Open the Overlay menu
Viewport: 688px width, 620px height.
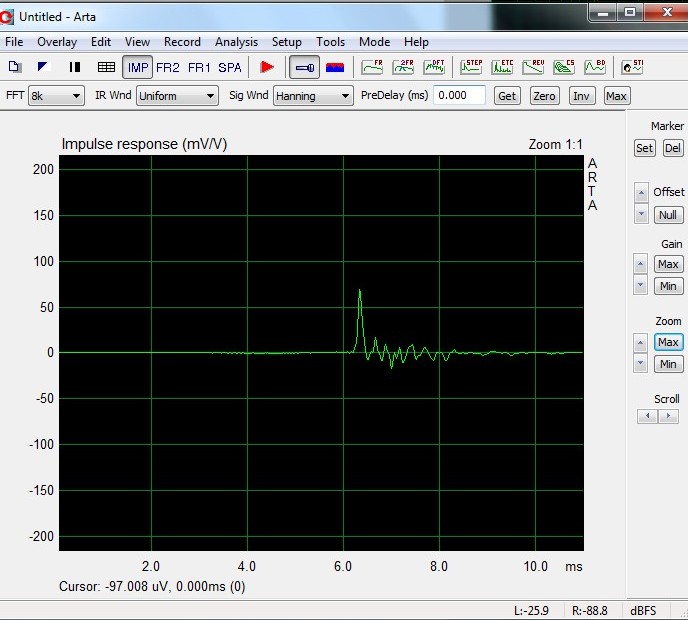[57, 42]
